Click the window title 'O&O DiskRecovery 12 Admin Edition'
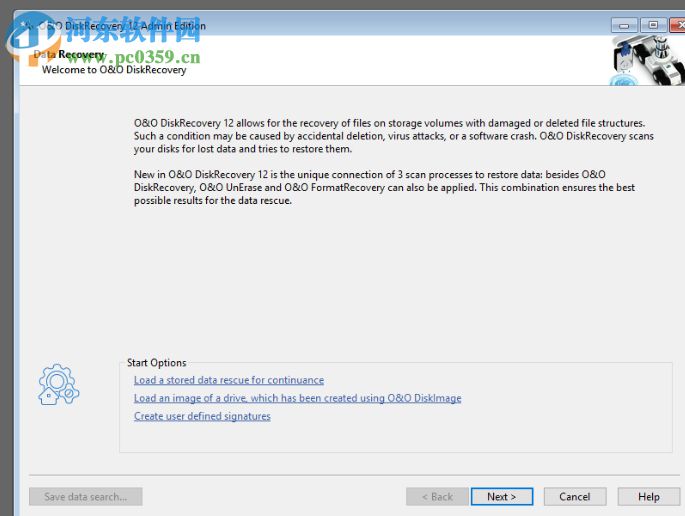This screenshot has height=516, width=685. pos(122,26)
